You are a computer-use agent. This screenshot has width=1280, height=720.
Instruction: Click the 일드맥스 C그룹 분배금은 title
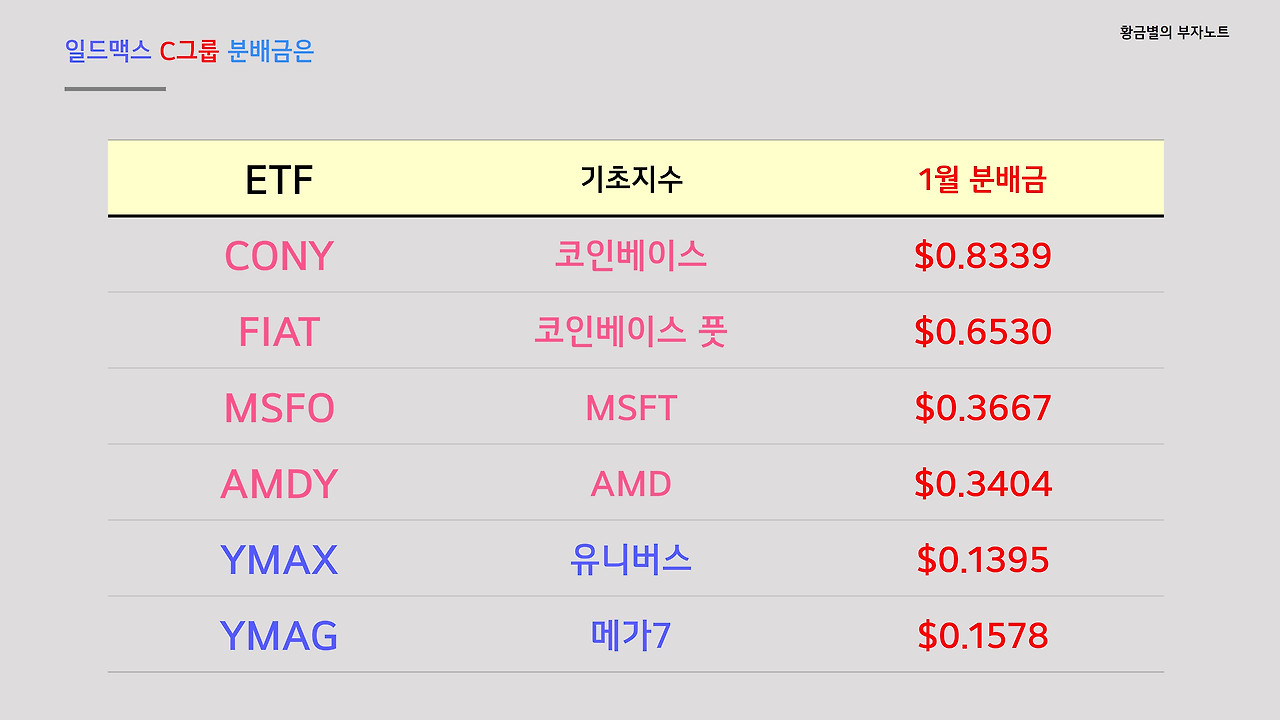point(189,51)
